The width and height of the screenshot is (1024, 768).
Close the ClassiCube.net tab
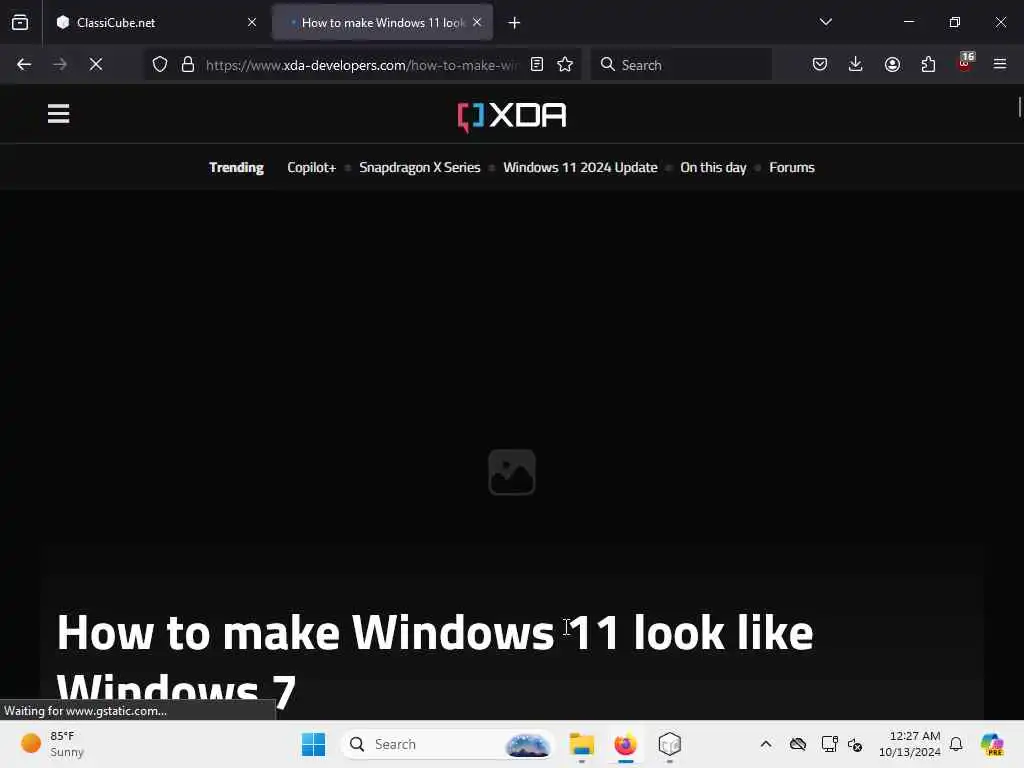[252, 23]
